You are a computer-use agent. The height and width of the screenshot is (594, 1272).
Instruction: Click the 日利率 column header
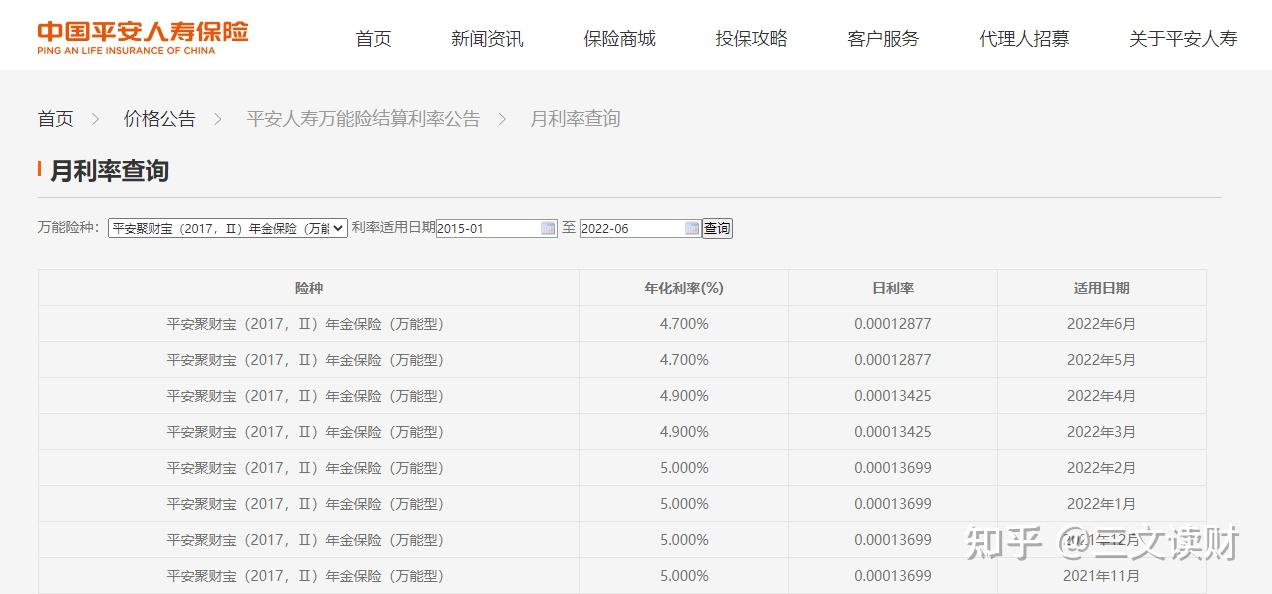[893, 288]
